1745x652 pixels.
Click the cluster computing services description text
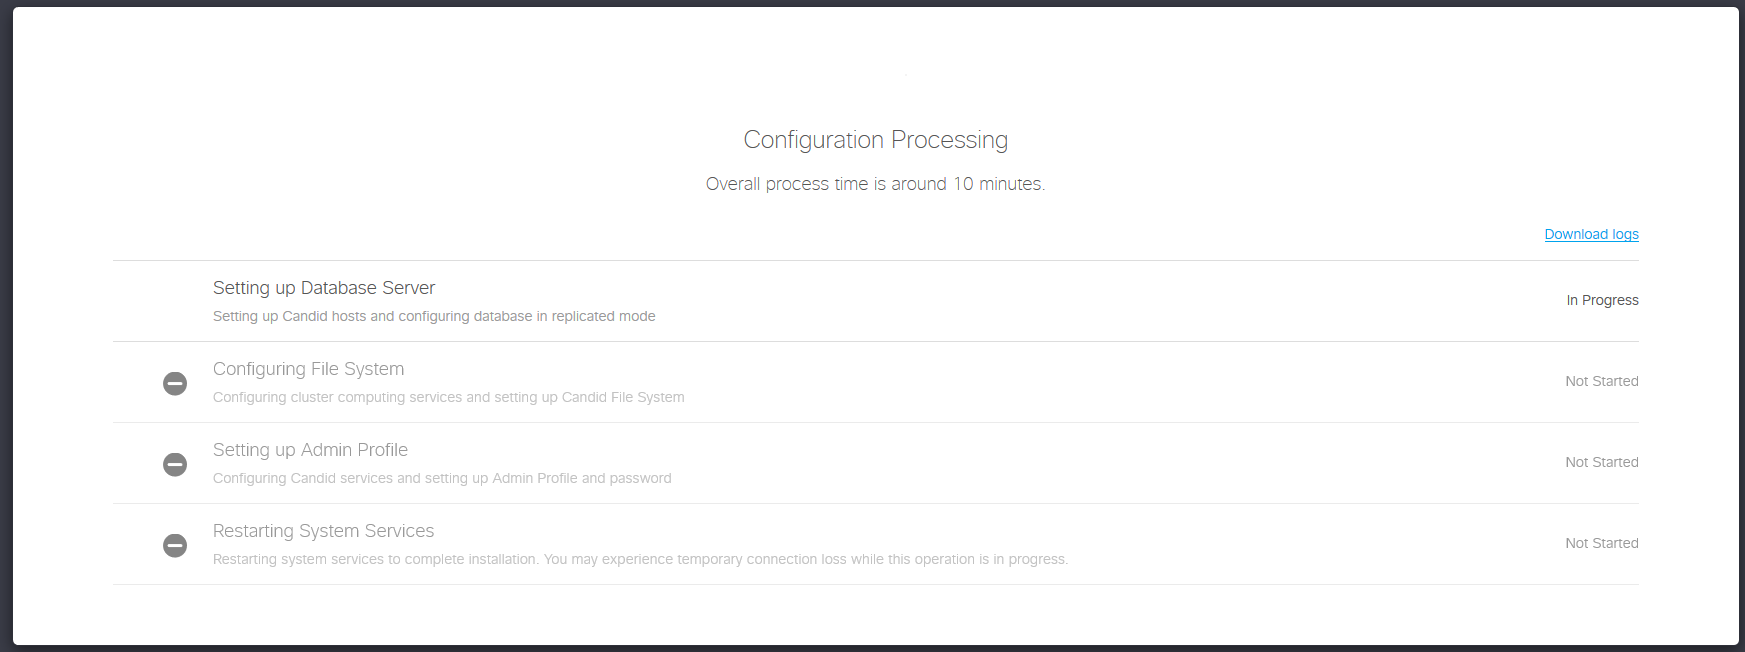tap(448, 397)
